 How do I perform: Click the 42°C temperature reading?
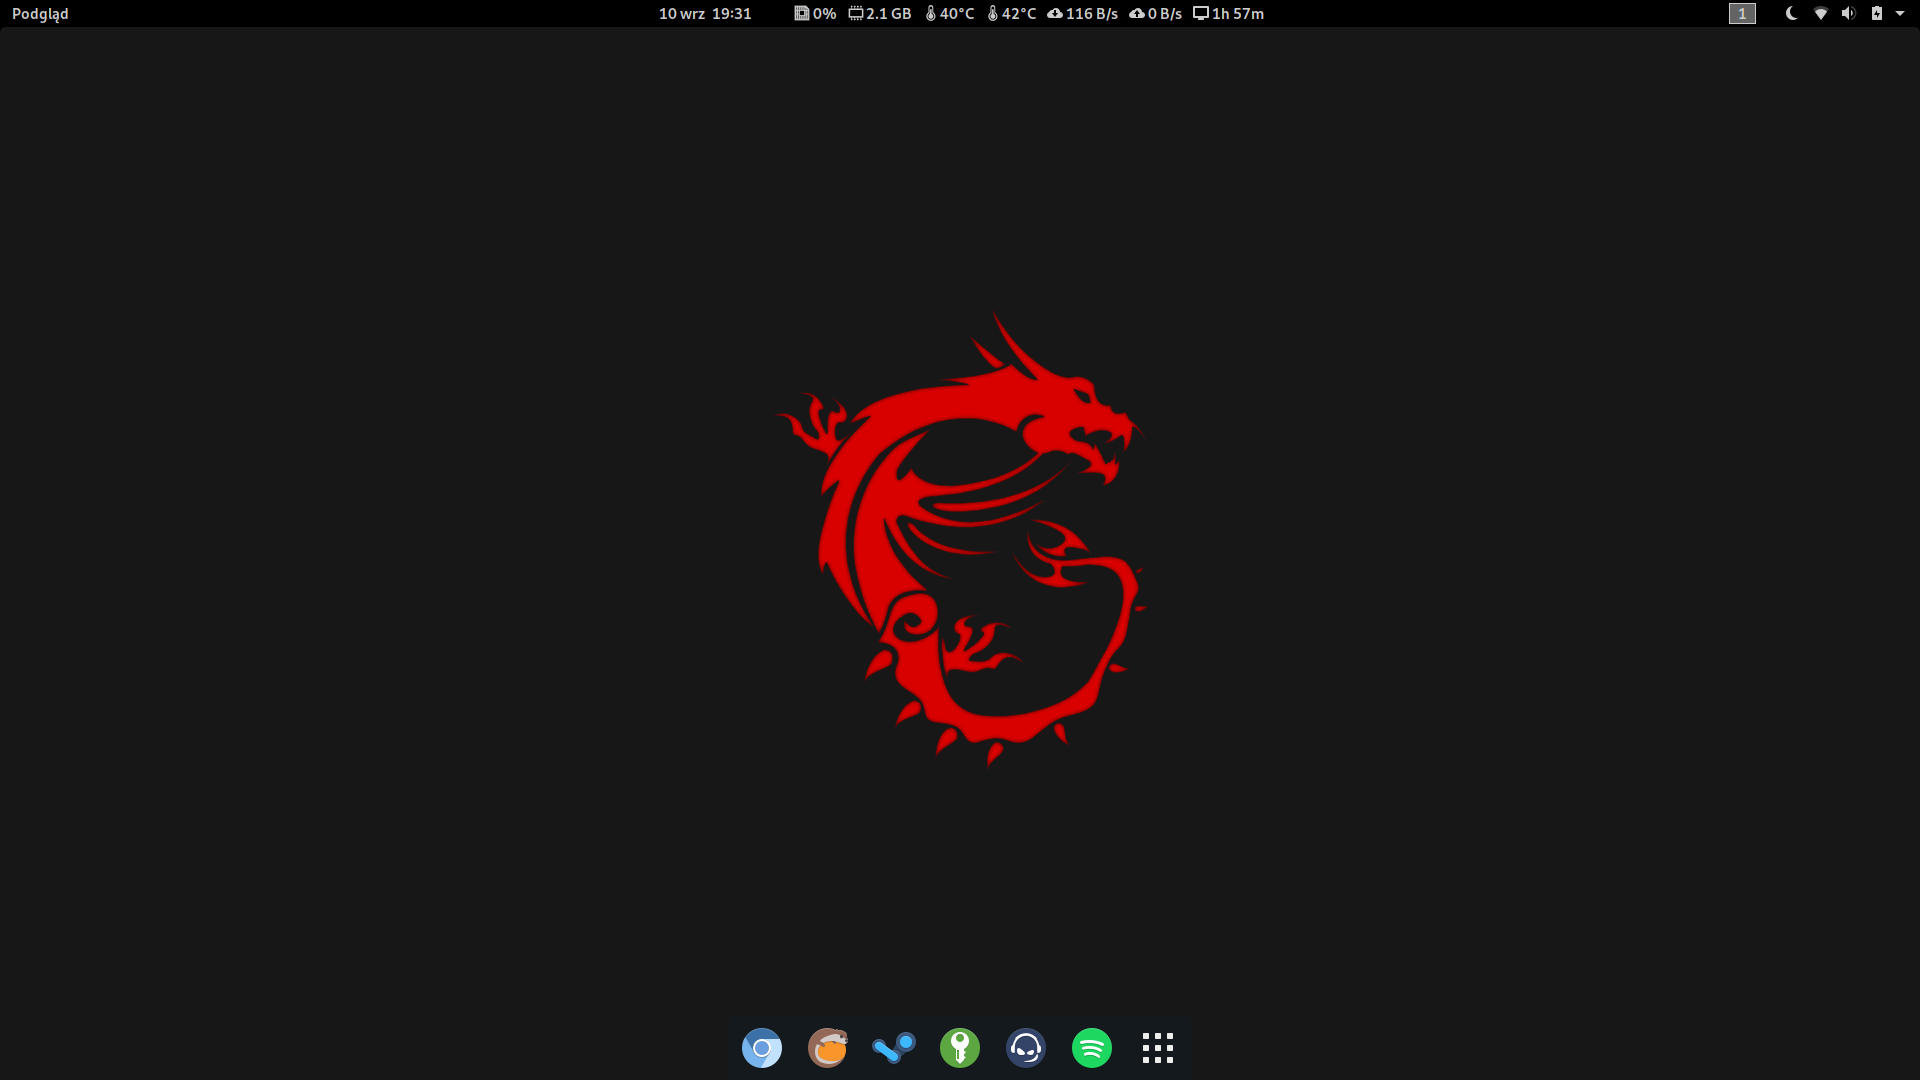pos(1012,14)
